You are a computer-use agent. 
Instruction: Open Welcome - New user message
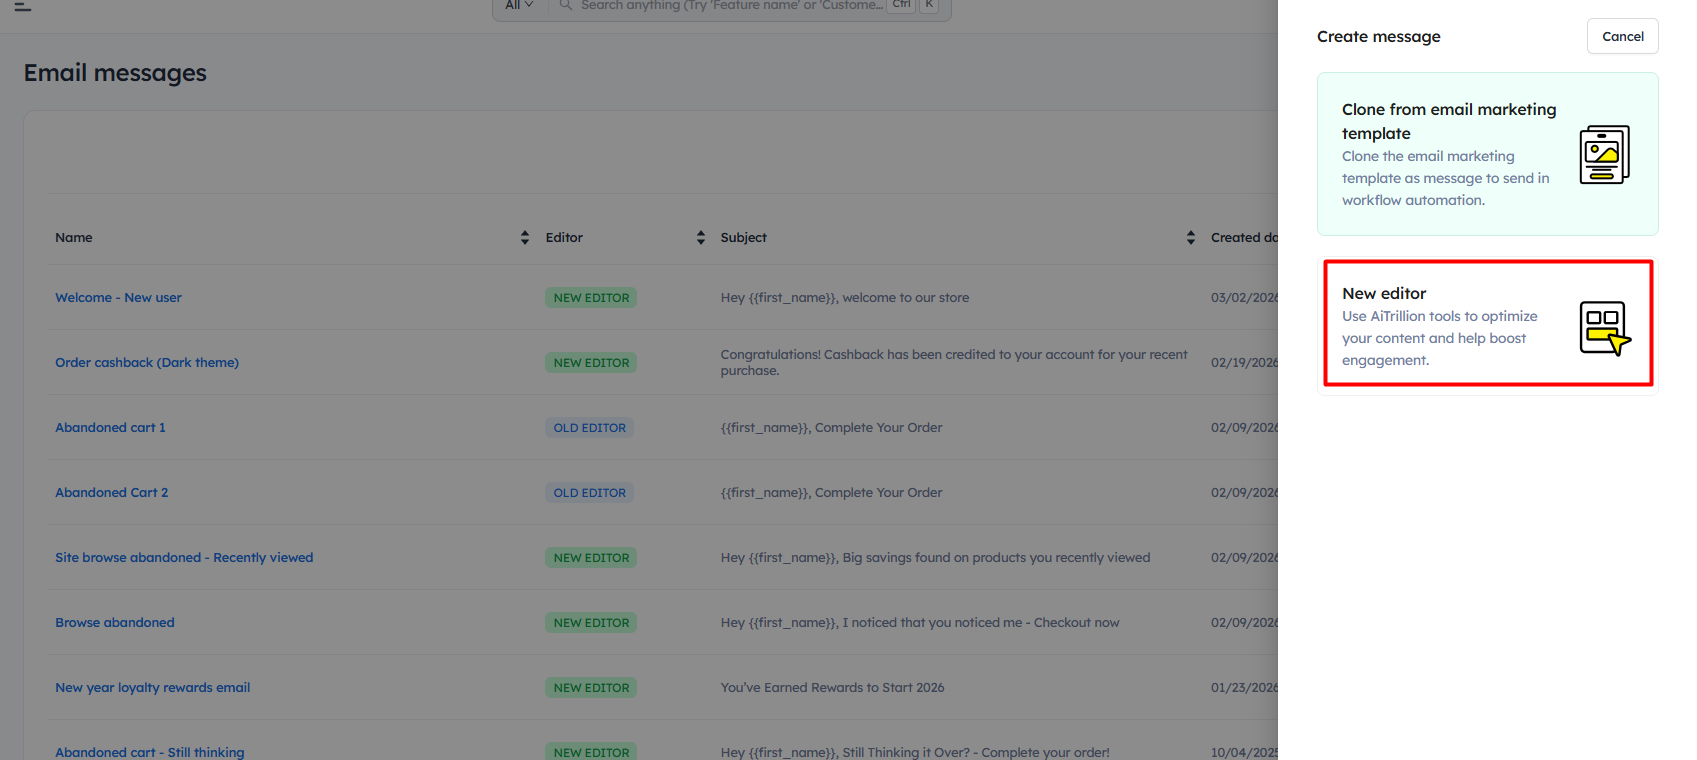pos(118,298)
